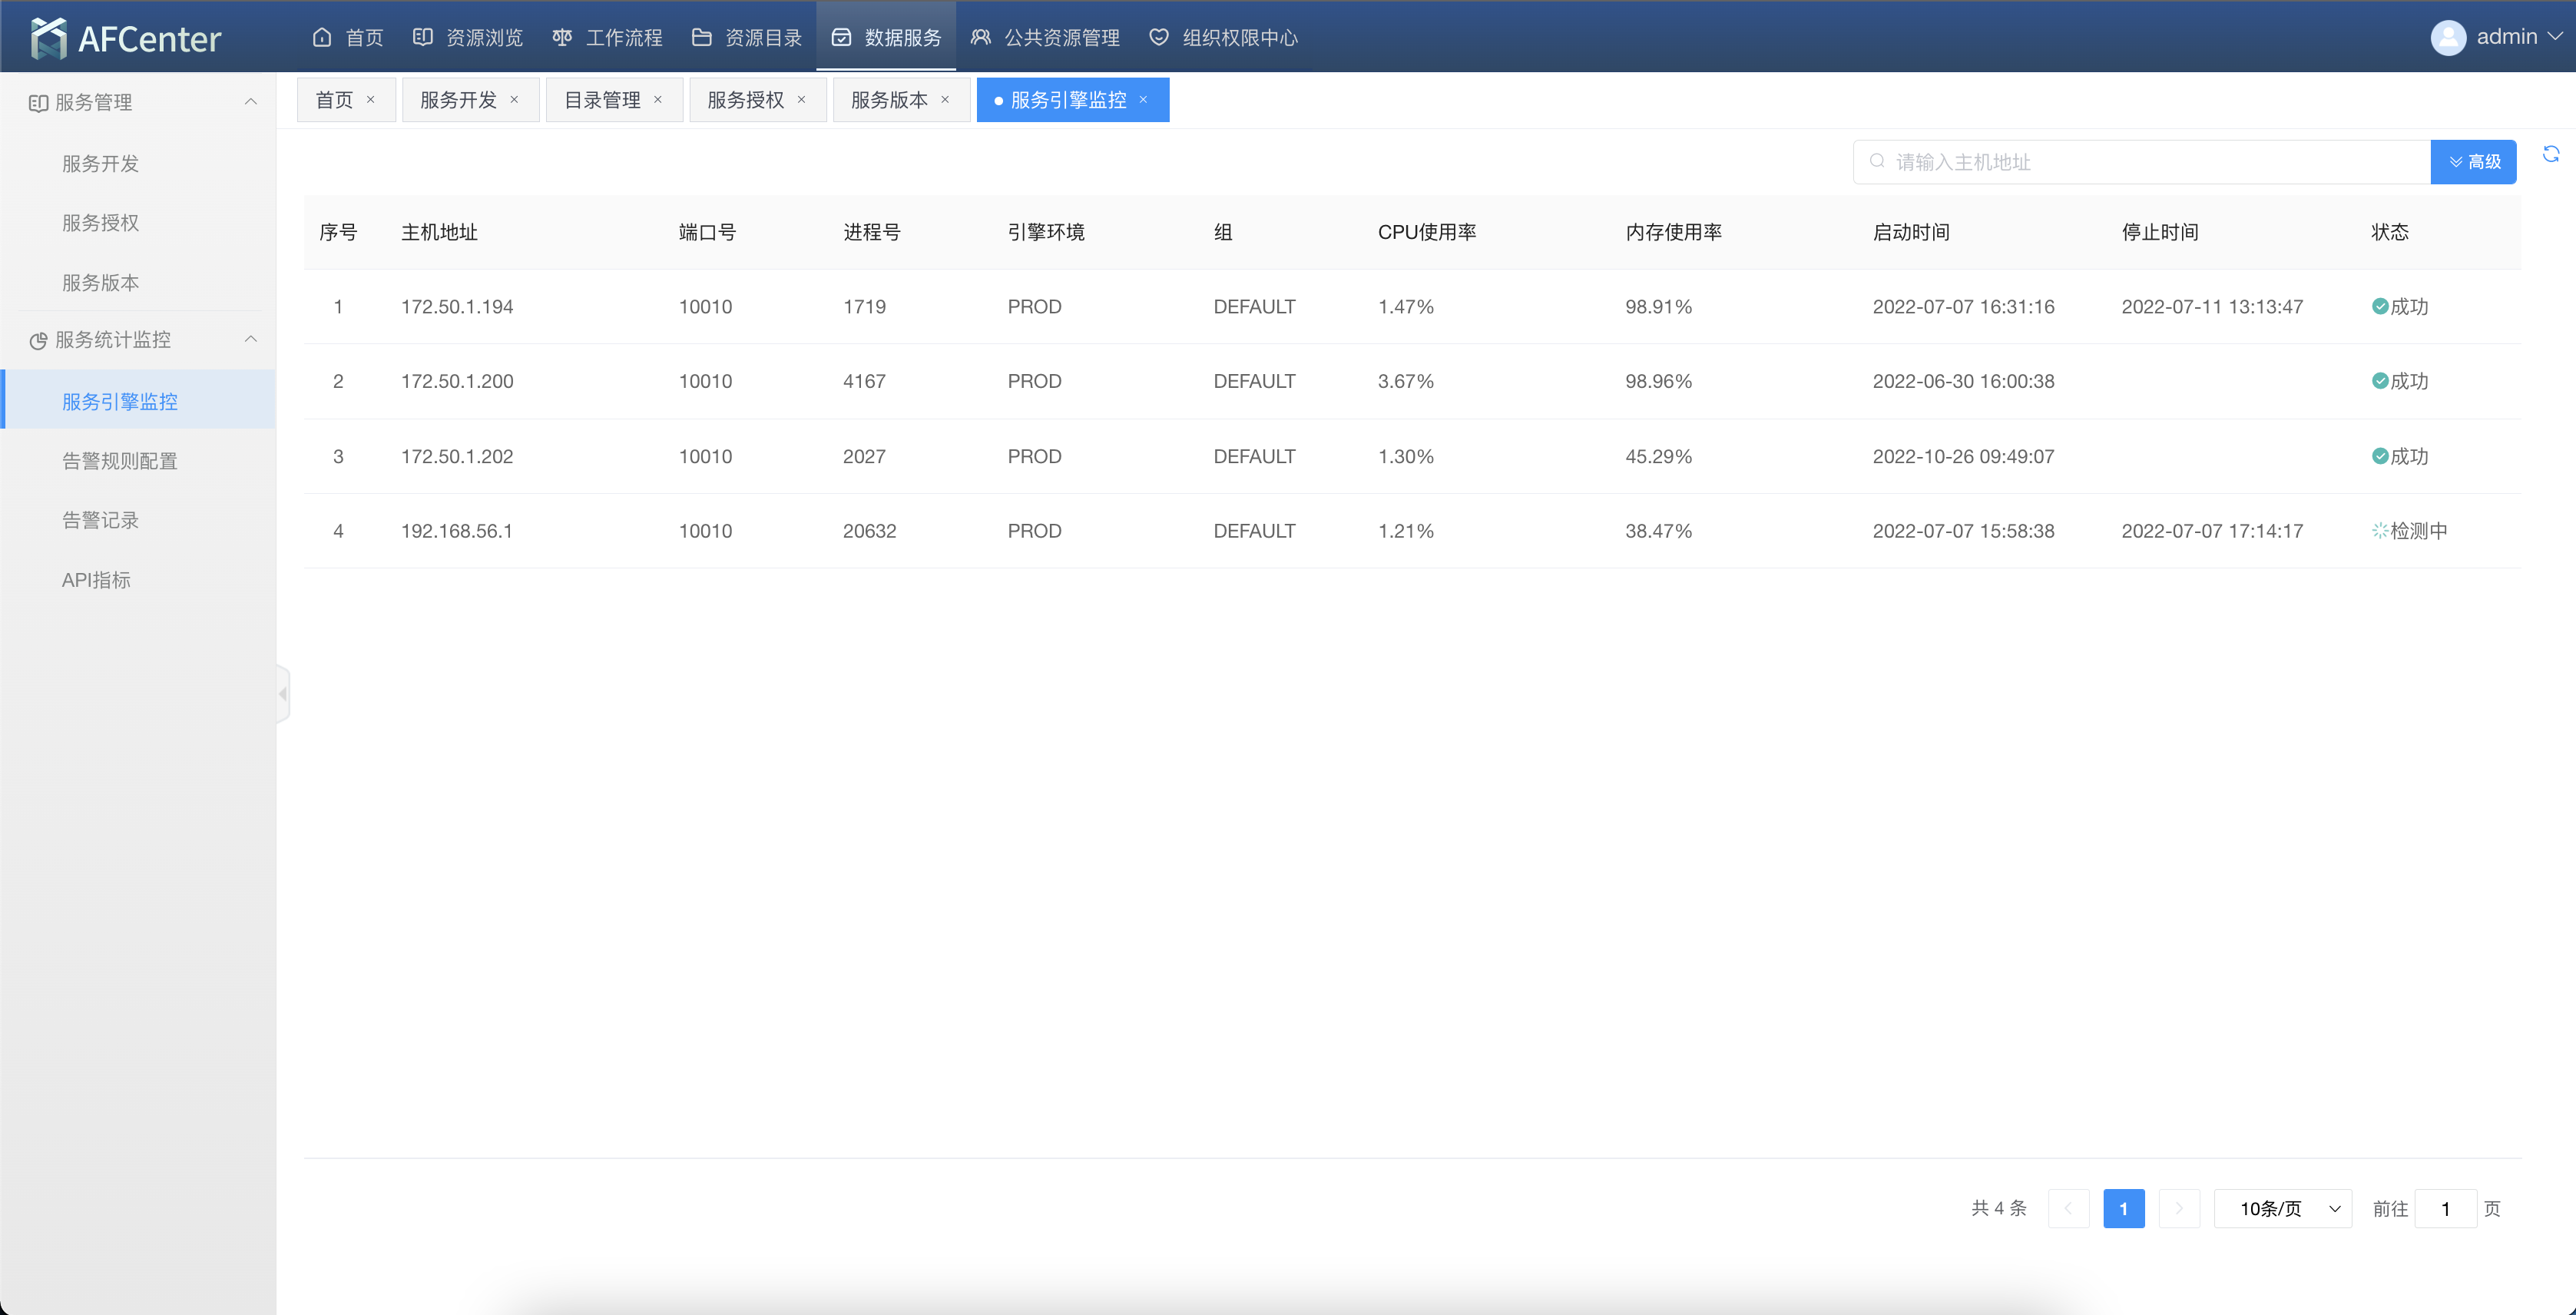Close the 服务引擎监控 tab with its x
Image resolution: width=2576 pixels, height=1315 pixels.
[x=1143, y=100]
